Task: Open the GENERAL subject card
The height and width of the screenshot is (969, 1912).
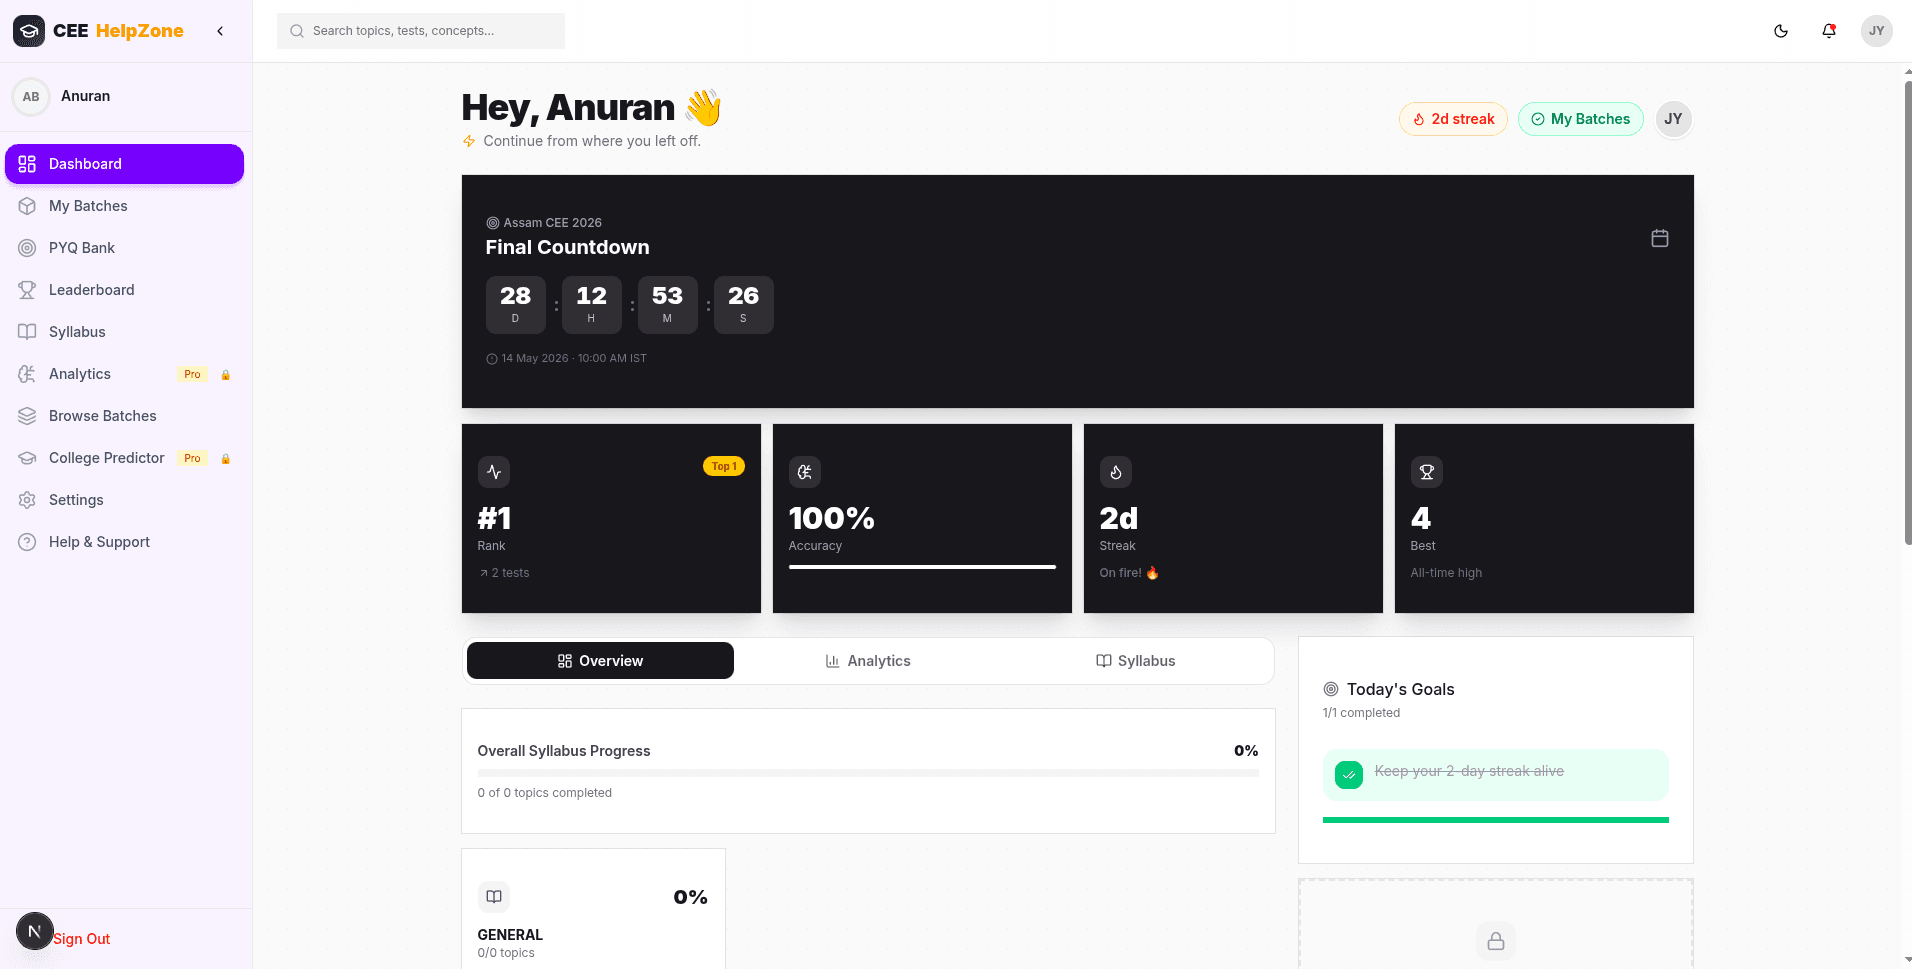Action: click(x=593, y=909)
